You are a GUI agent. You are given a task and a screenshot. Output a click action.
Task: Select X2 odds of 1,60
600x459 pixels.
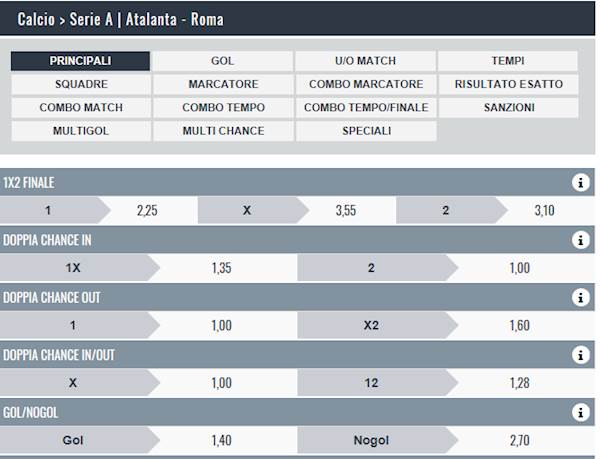[520, 326]
